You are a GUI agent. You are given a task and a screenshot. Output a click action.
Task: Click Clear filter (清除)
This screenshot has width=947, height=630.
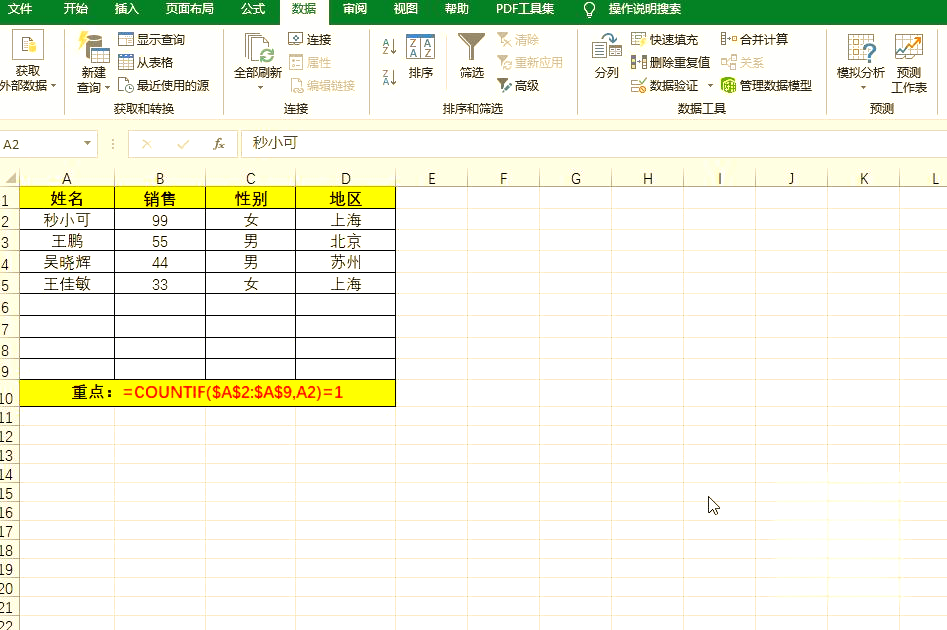click(518, 40)
